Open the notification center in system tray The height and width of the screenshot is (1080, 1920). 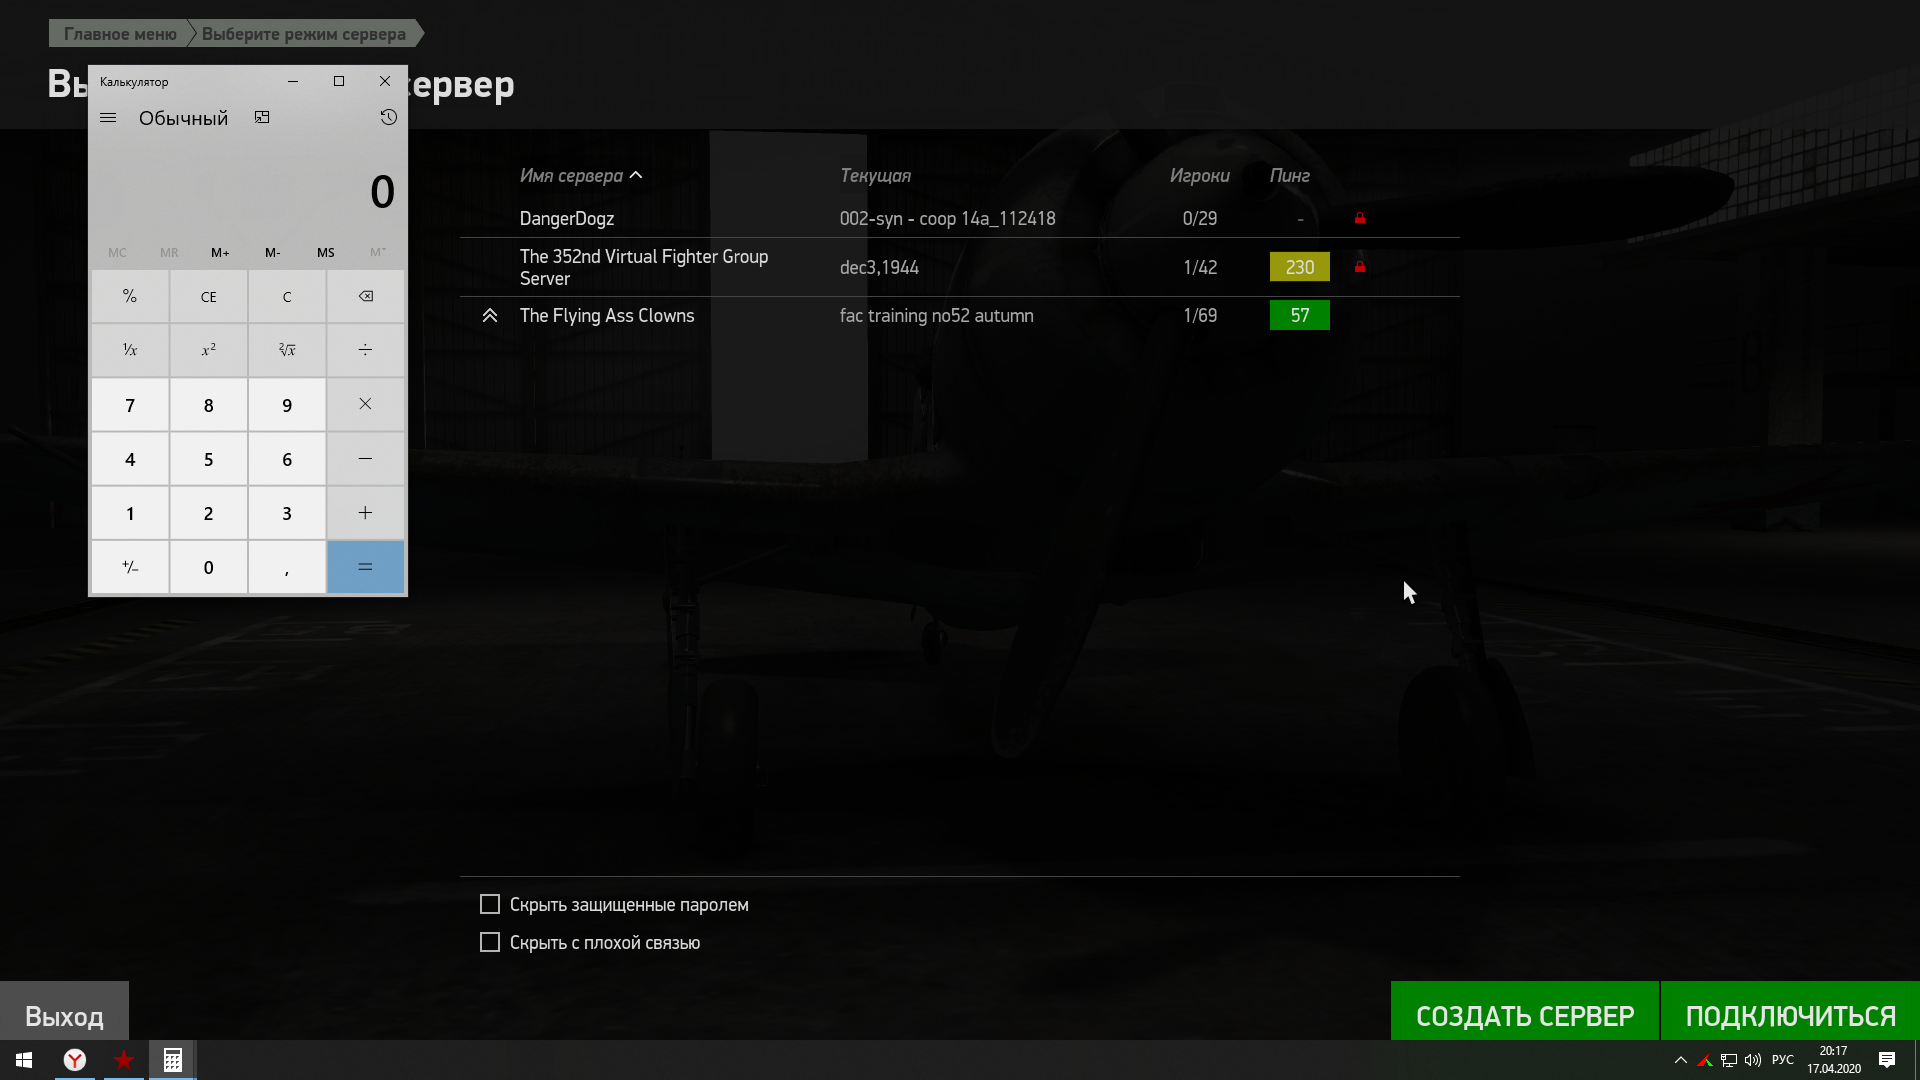1887,1060
